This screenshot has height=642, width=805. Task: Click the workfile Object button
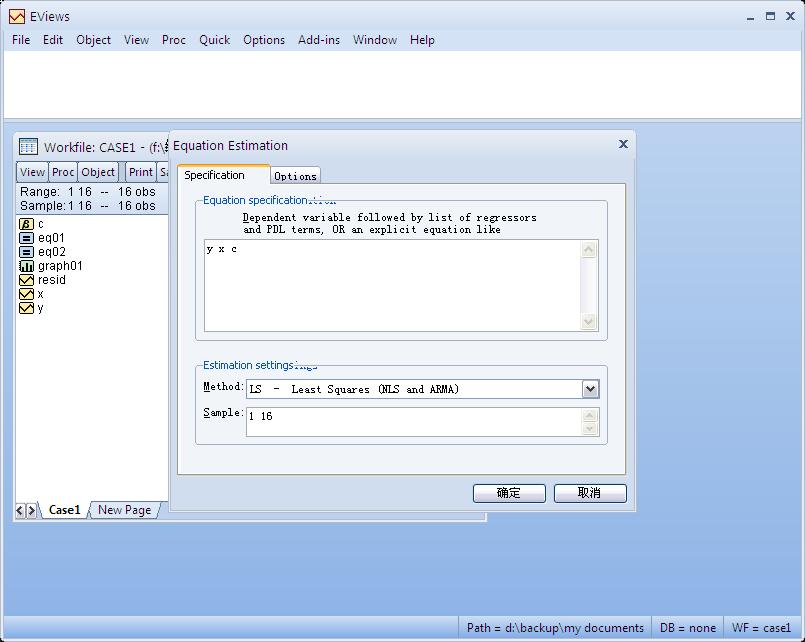tap(98, 172)
